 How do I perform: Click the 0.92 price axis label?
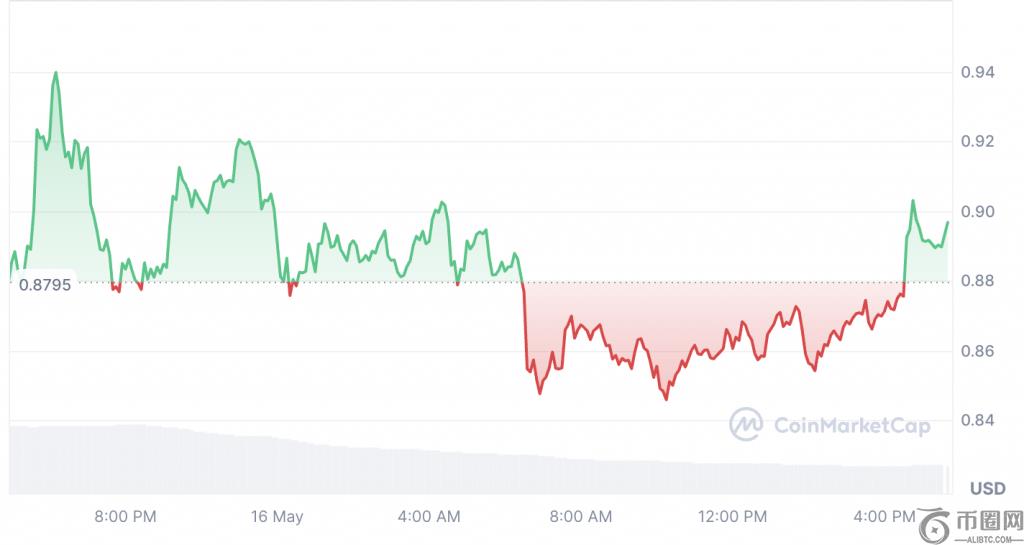(975, 141)
